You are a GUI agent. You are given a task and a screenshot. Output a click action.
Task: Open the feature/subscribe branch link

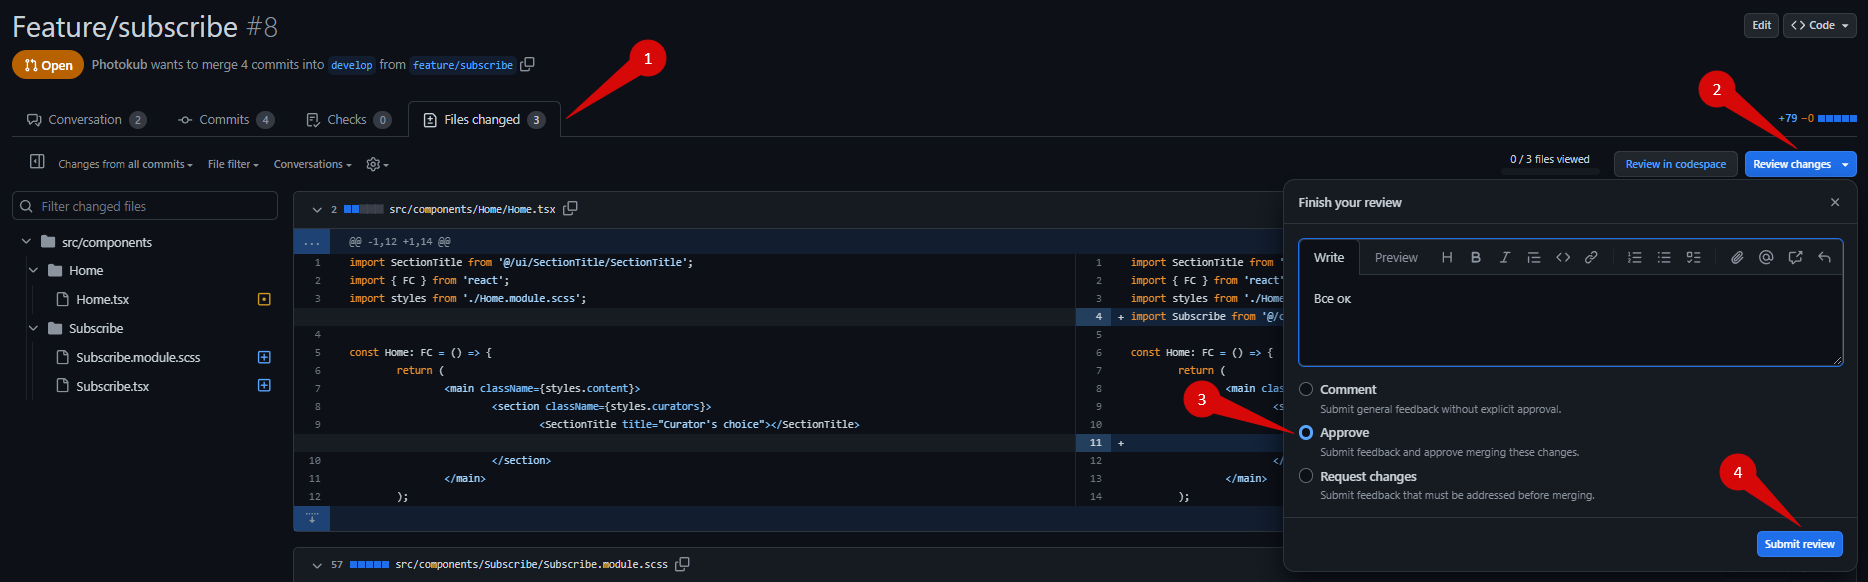462,65
